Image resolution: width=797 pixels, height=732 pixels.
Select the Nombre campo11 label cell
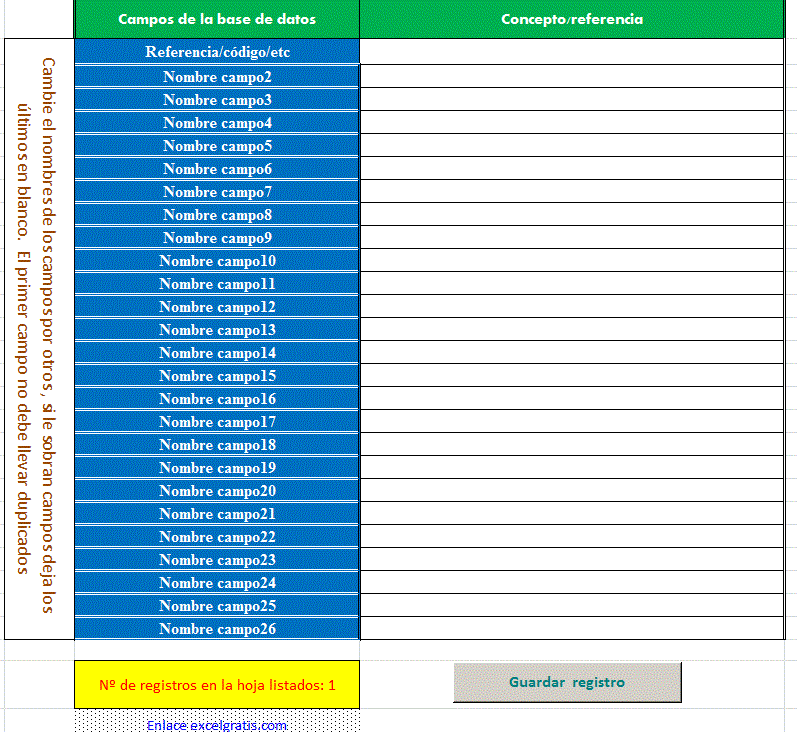217,283
